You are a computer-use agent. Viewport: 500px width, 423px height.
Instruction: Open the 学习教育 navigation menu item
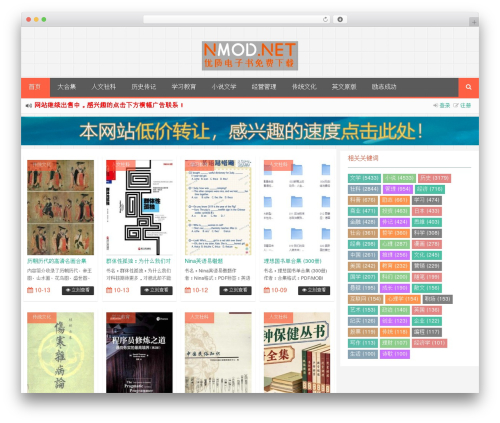tap(184, 87)
